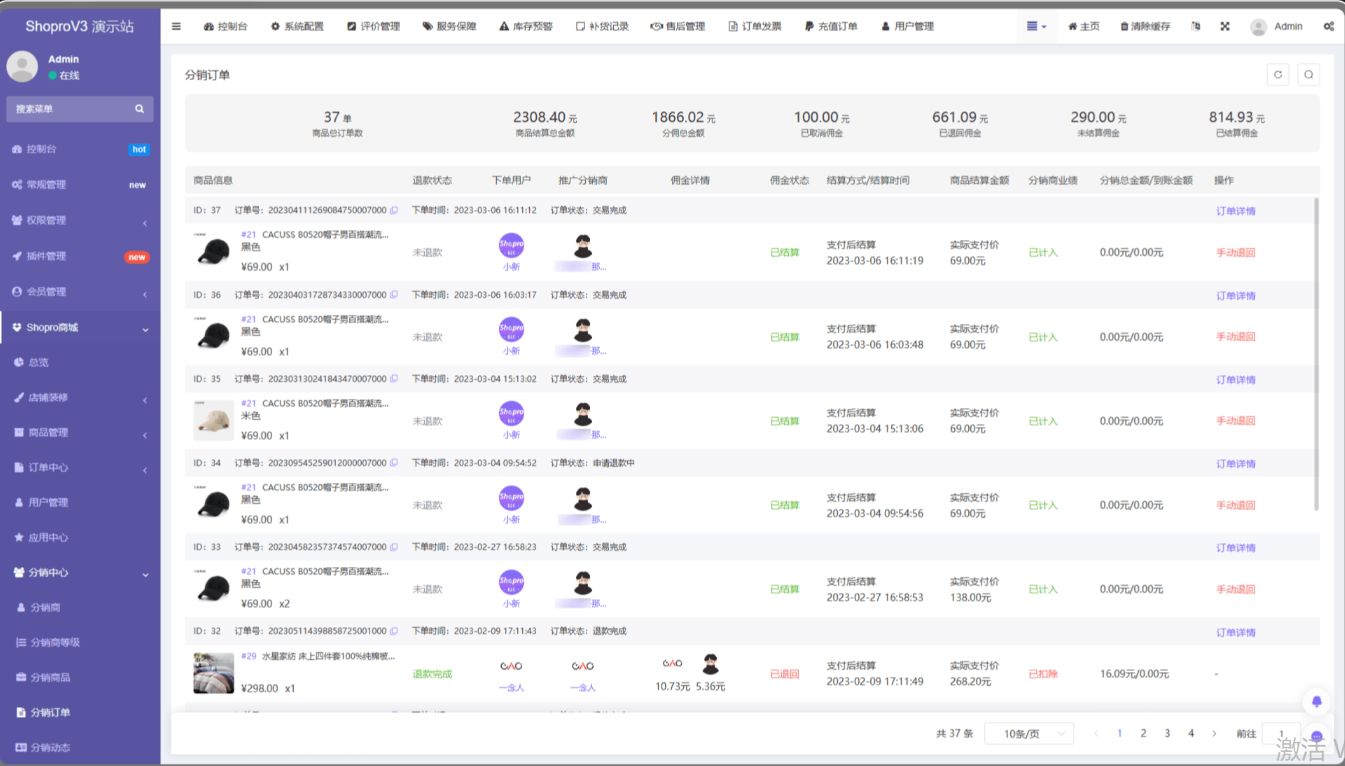1345x766 pixels.
Task: Open the settings cogs icon at top right
Action: (1328, 26)
